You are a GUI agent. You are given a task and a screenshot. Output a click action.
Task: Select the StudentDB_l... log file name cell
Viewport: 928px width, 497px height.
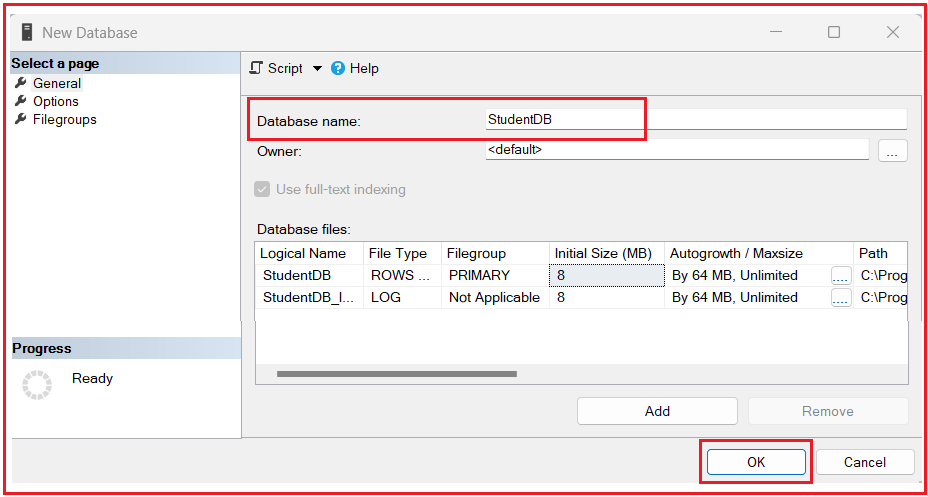coord(310,298)
